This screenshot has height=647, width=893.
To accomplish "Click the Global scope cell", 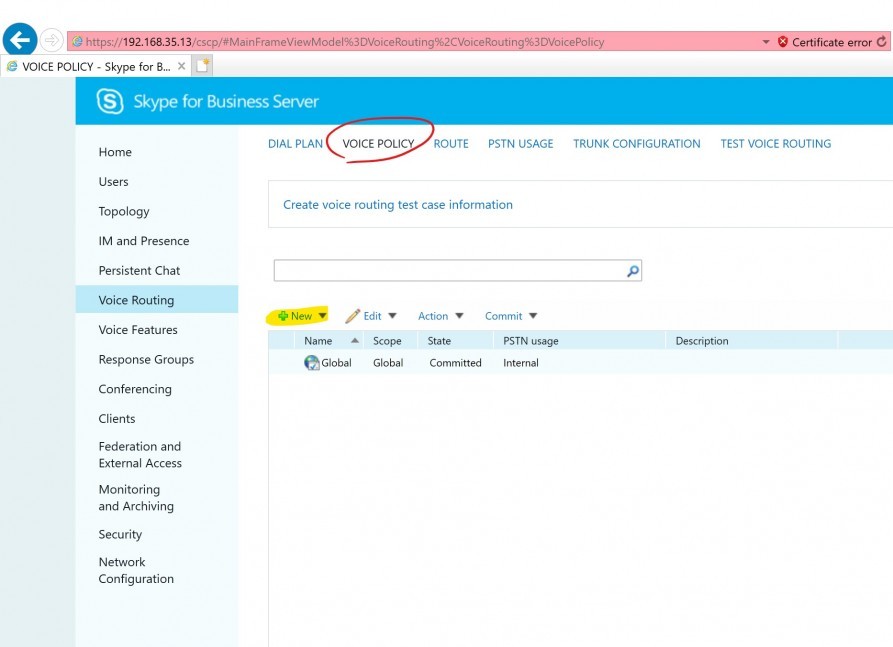I will point(388,363).
